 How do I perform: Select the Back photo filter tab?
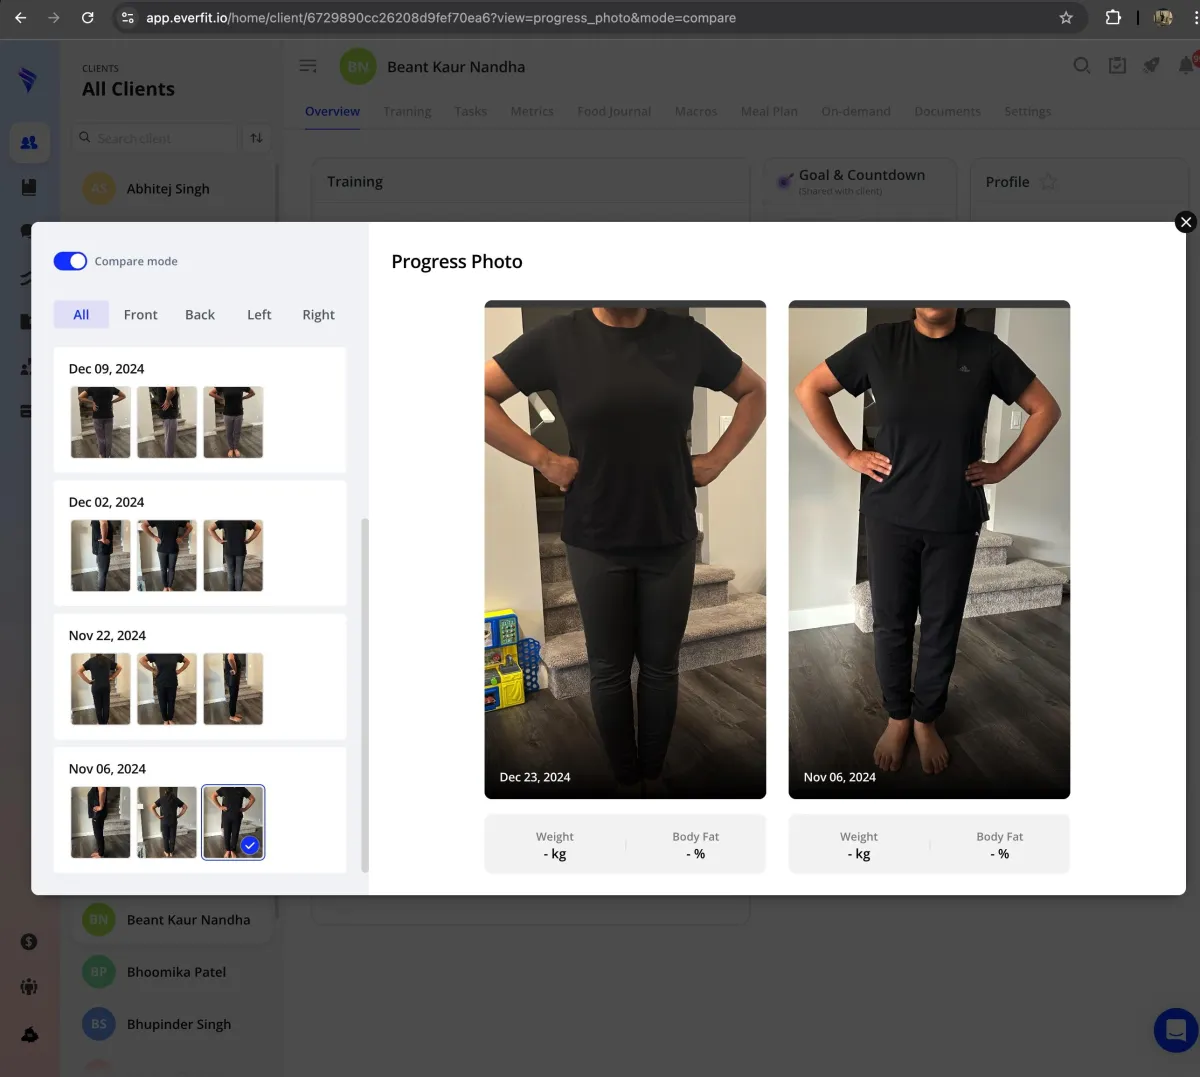pyautogui.click(x=200, y=314)
